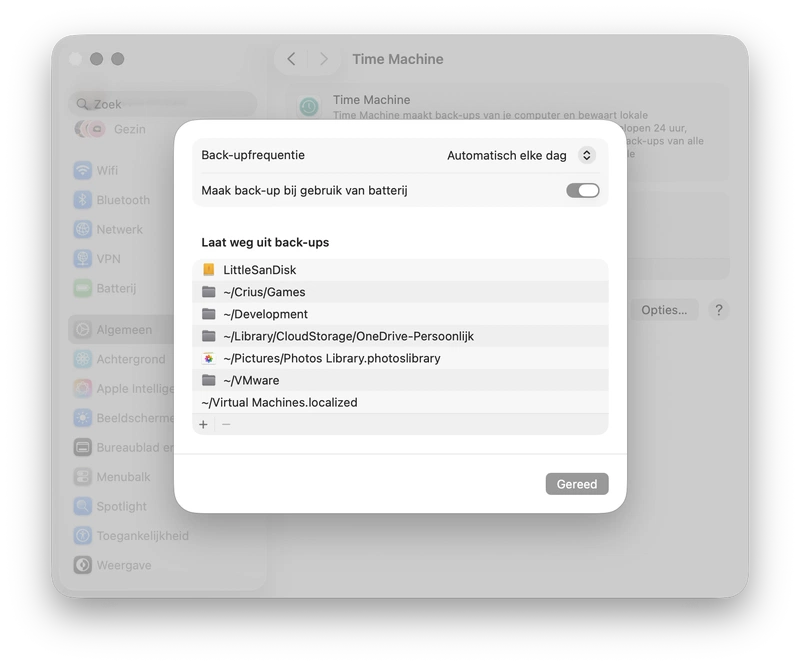Add a new exclusion with the plus button
Viewport: 800px width, 666px height.
pyautogui.click(x=203, y=424)
